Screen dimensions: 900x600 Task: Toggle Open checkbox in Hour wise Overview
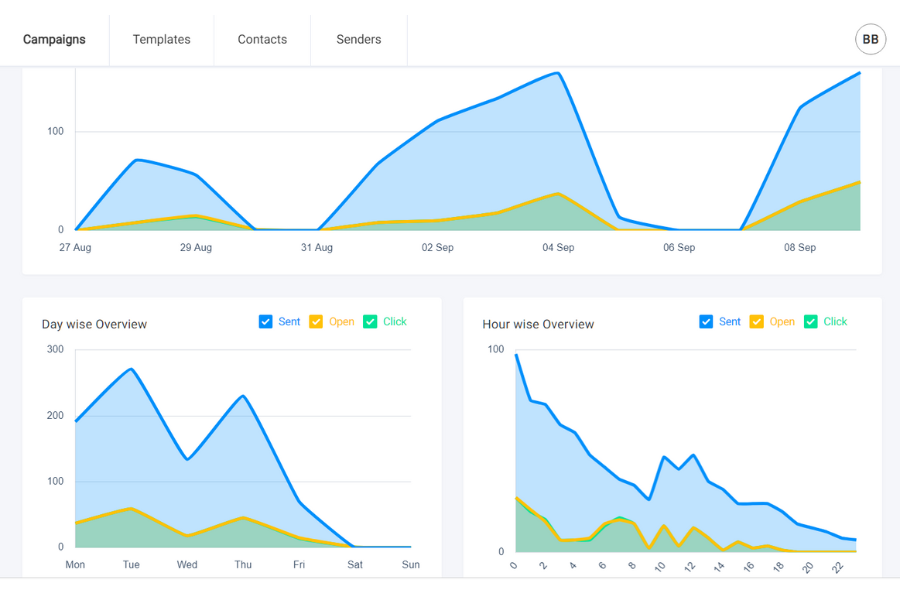(x=757, y=322)
